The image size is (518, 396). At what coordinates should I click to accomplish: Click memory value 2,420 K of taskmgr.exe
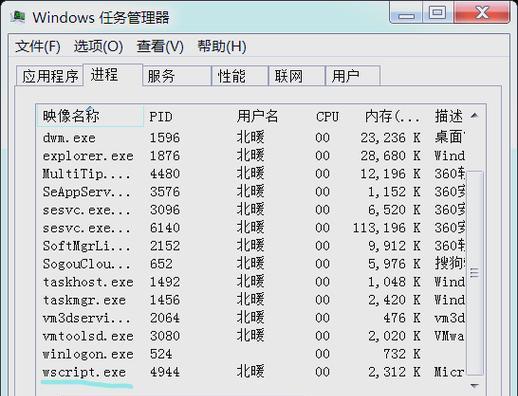tap(394, 300)
